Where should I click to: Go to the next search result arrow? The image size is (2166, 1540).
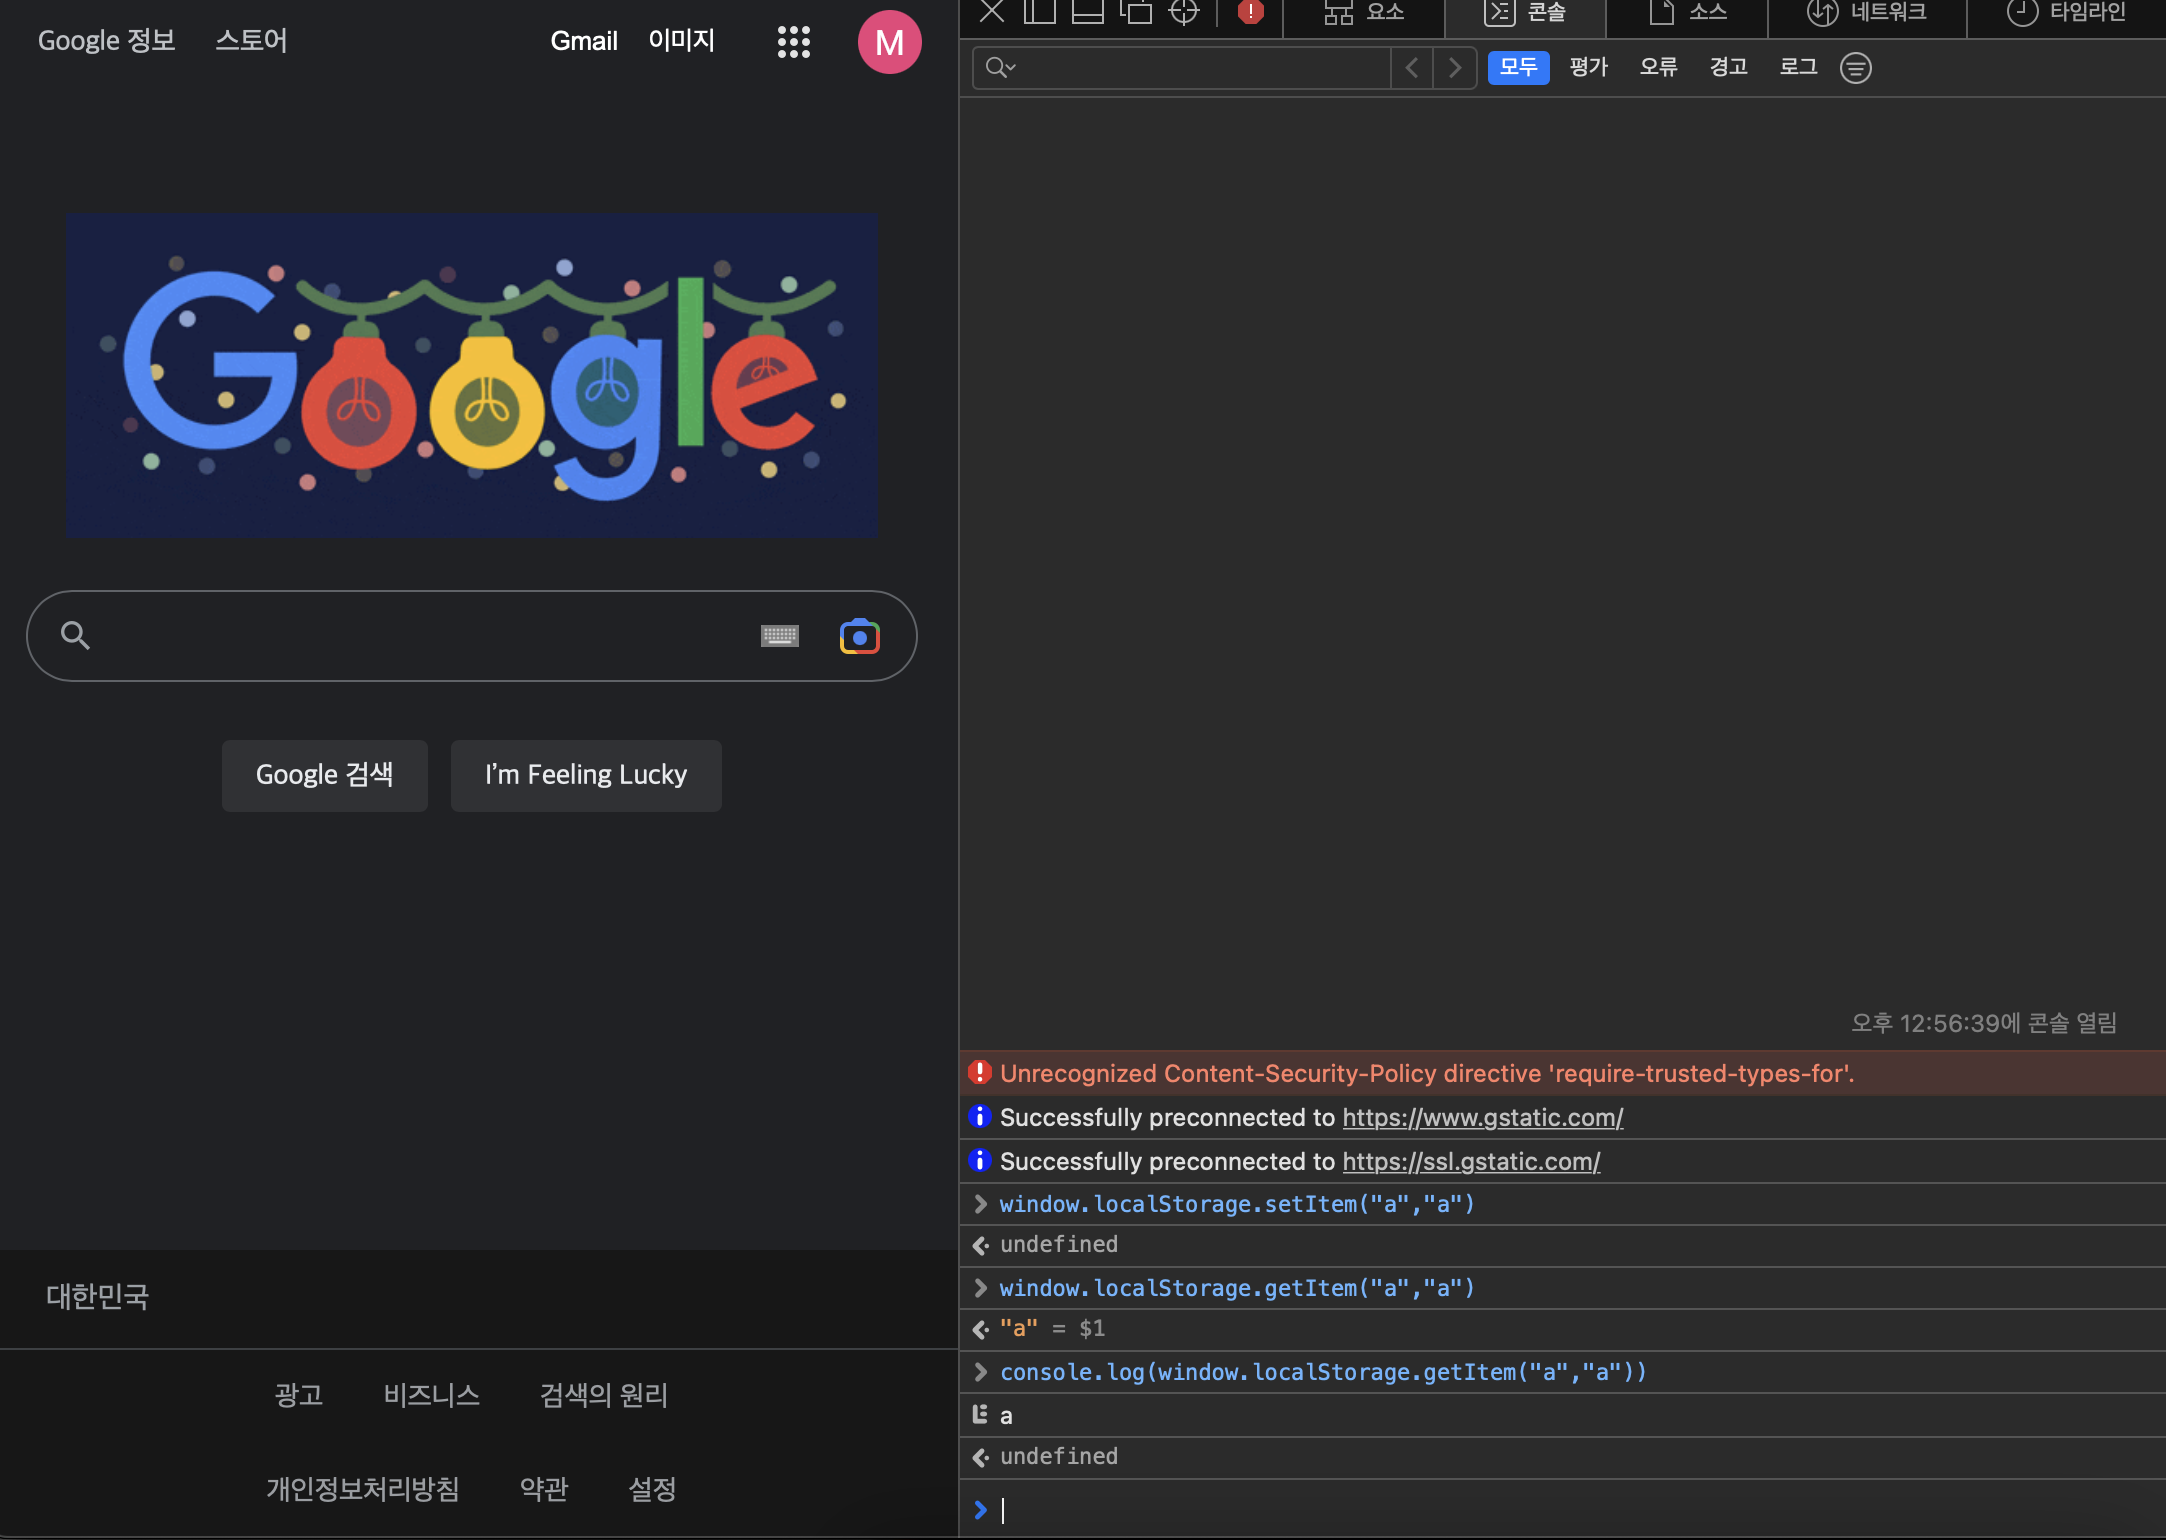pyautogui.click(x=1455, y=67)
